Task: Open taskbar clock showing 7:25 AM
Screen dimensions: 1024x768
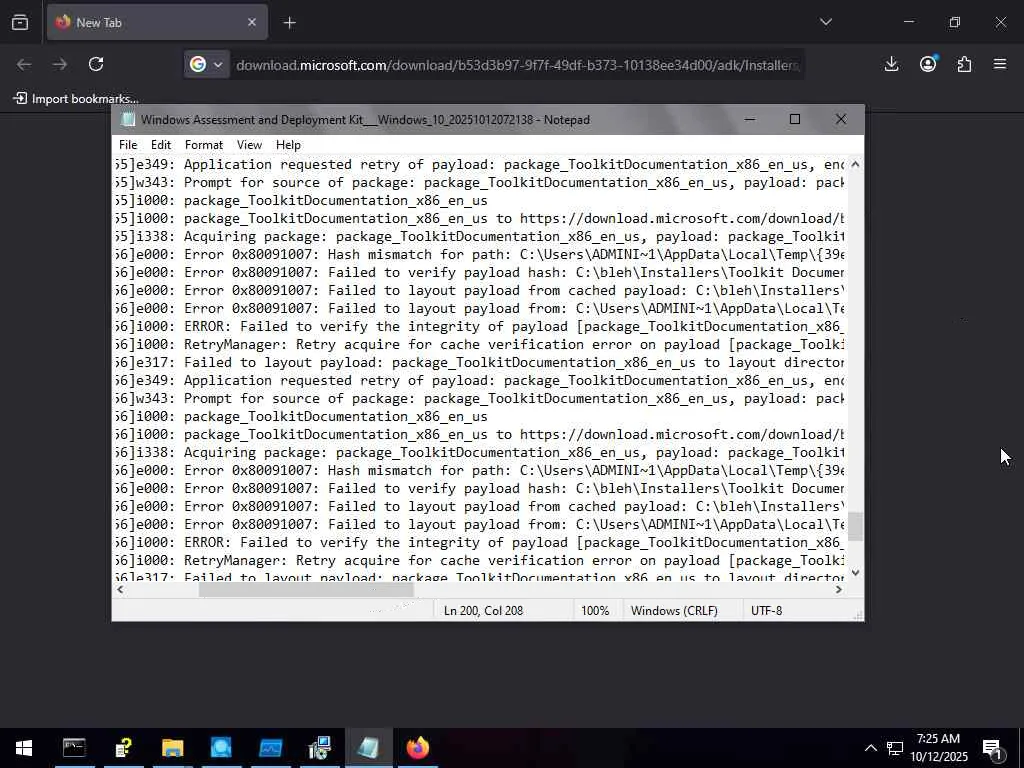Action: pyautogui.click(x=938, y=748)
